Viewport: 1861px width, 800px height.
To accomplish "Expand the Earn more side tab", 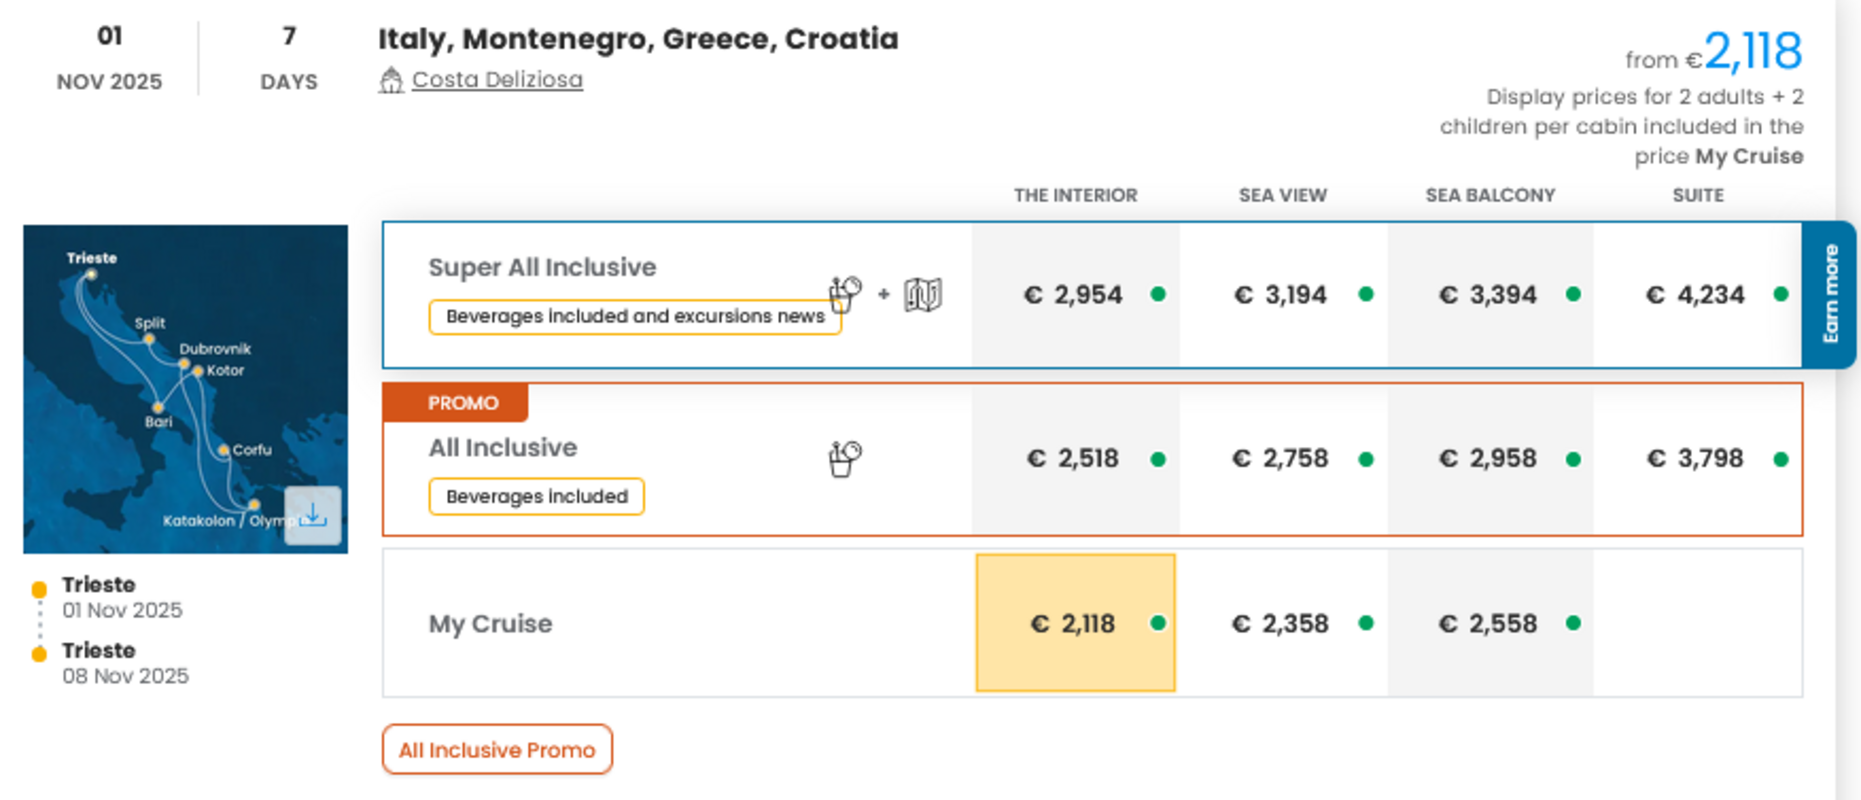I will click(1830, 294).
